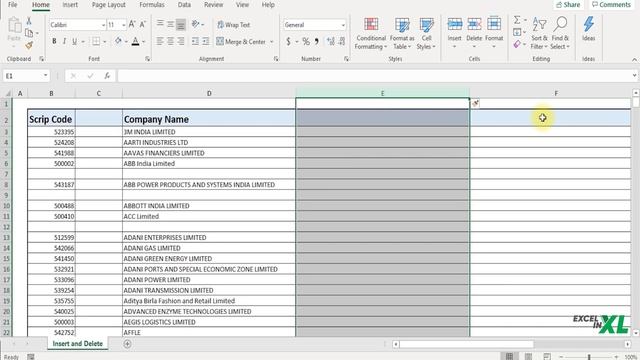Click the Format cells button
Image resolution: width=640 pixels, height=360 pixels.
point(494,33)
